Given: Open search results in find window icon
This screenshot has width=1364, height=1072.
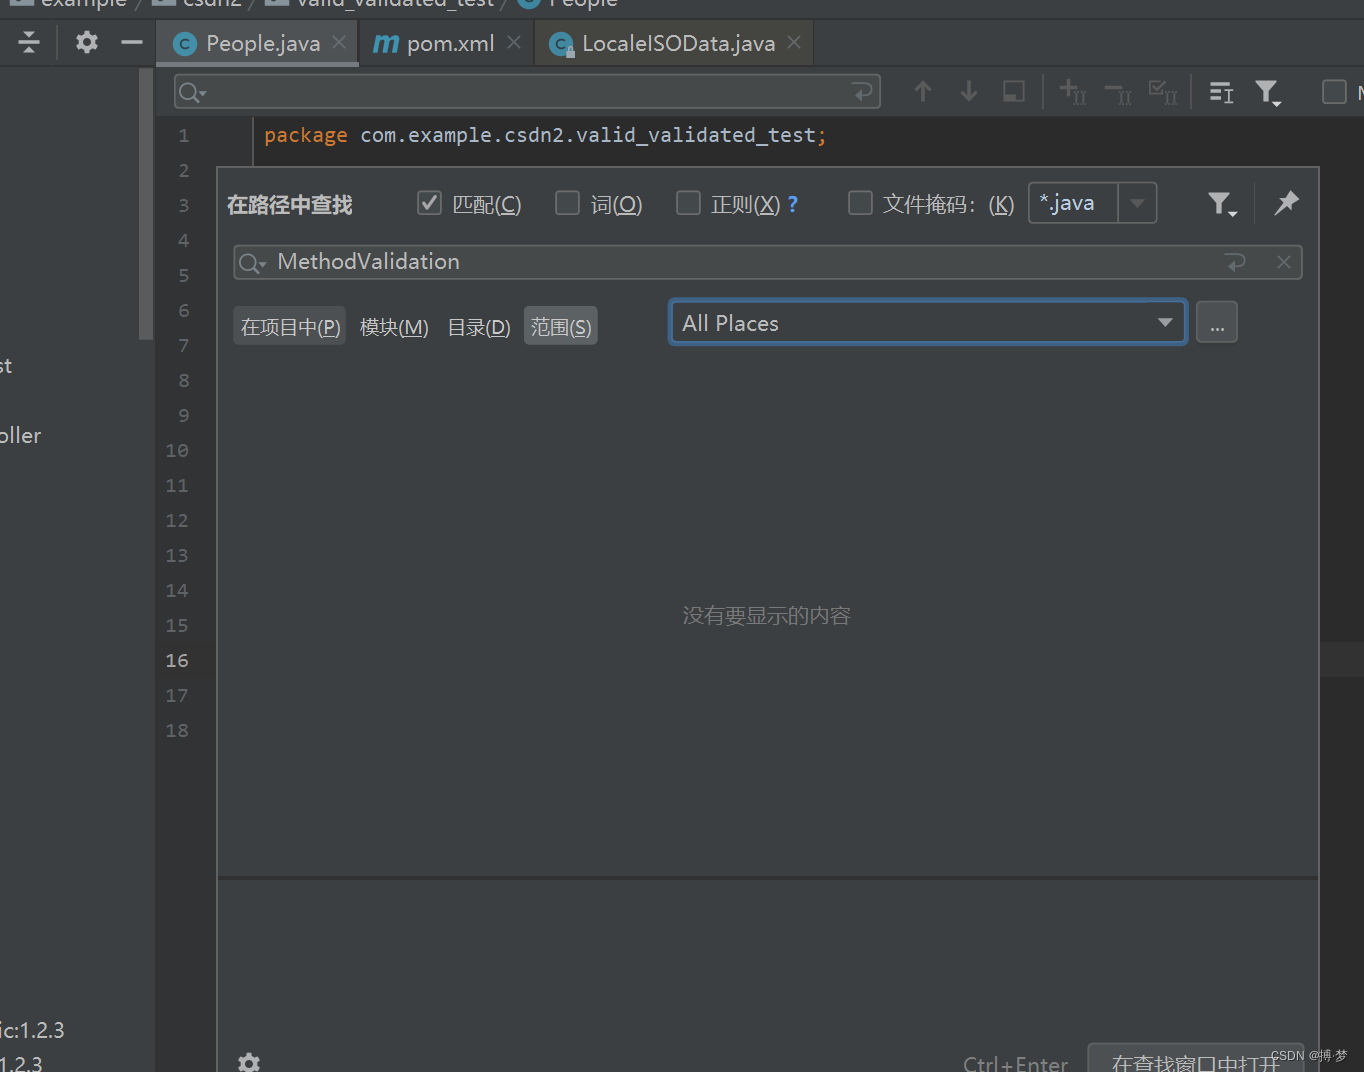Looking at the screenshot, I should 1221,93.
